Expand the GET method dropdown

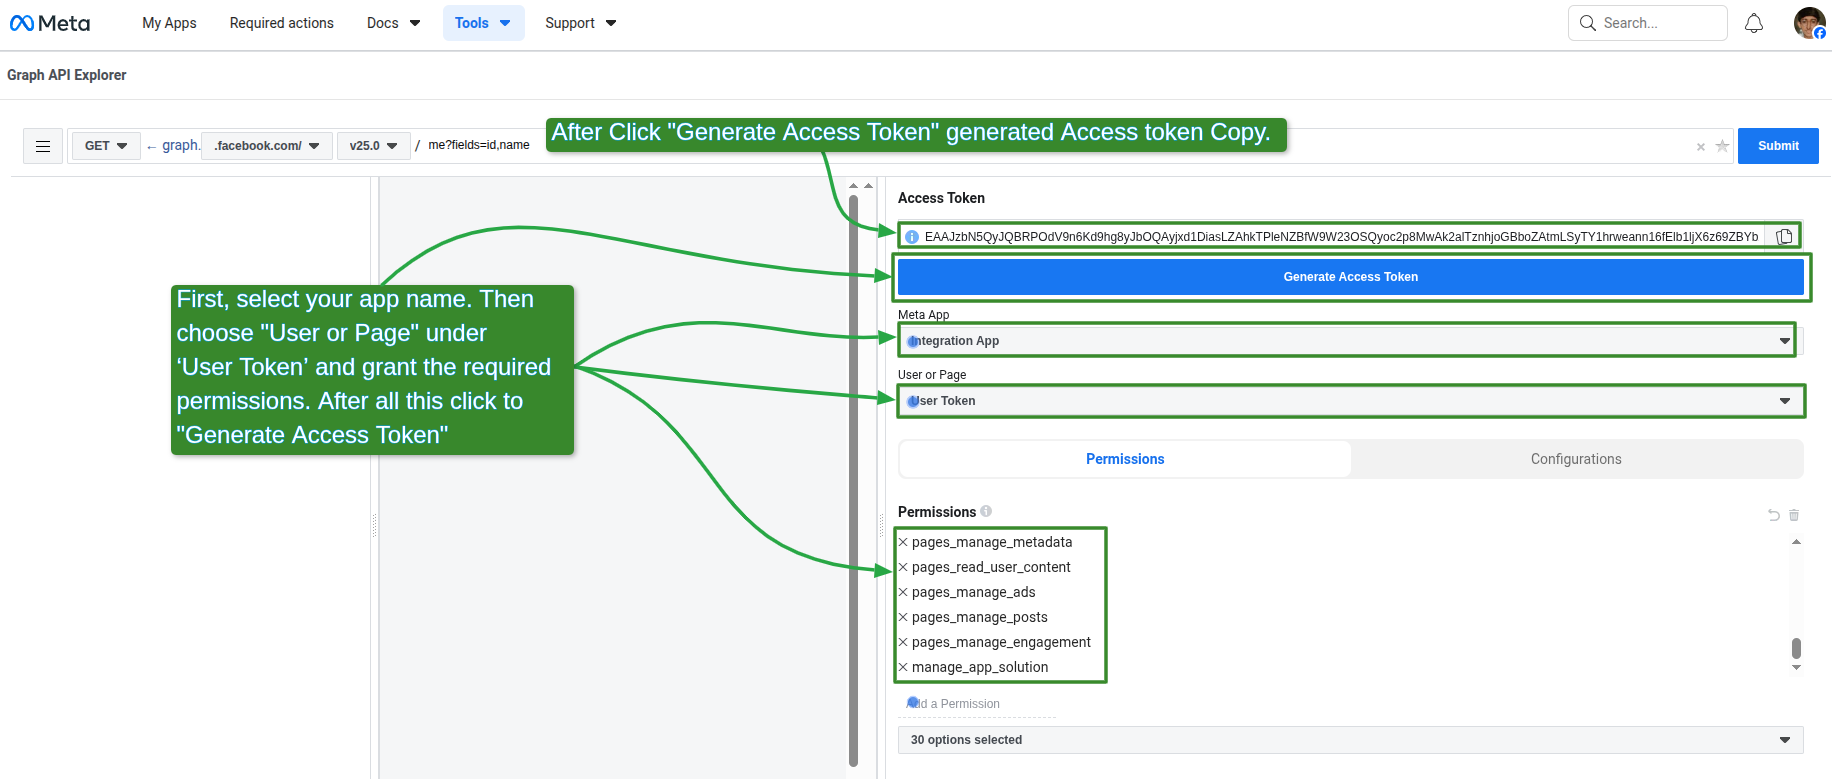(106, 146)
